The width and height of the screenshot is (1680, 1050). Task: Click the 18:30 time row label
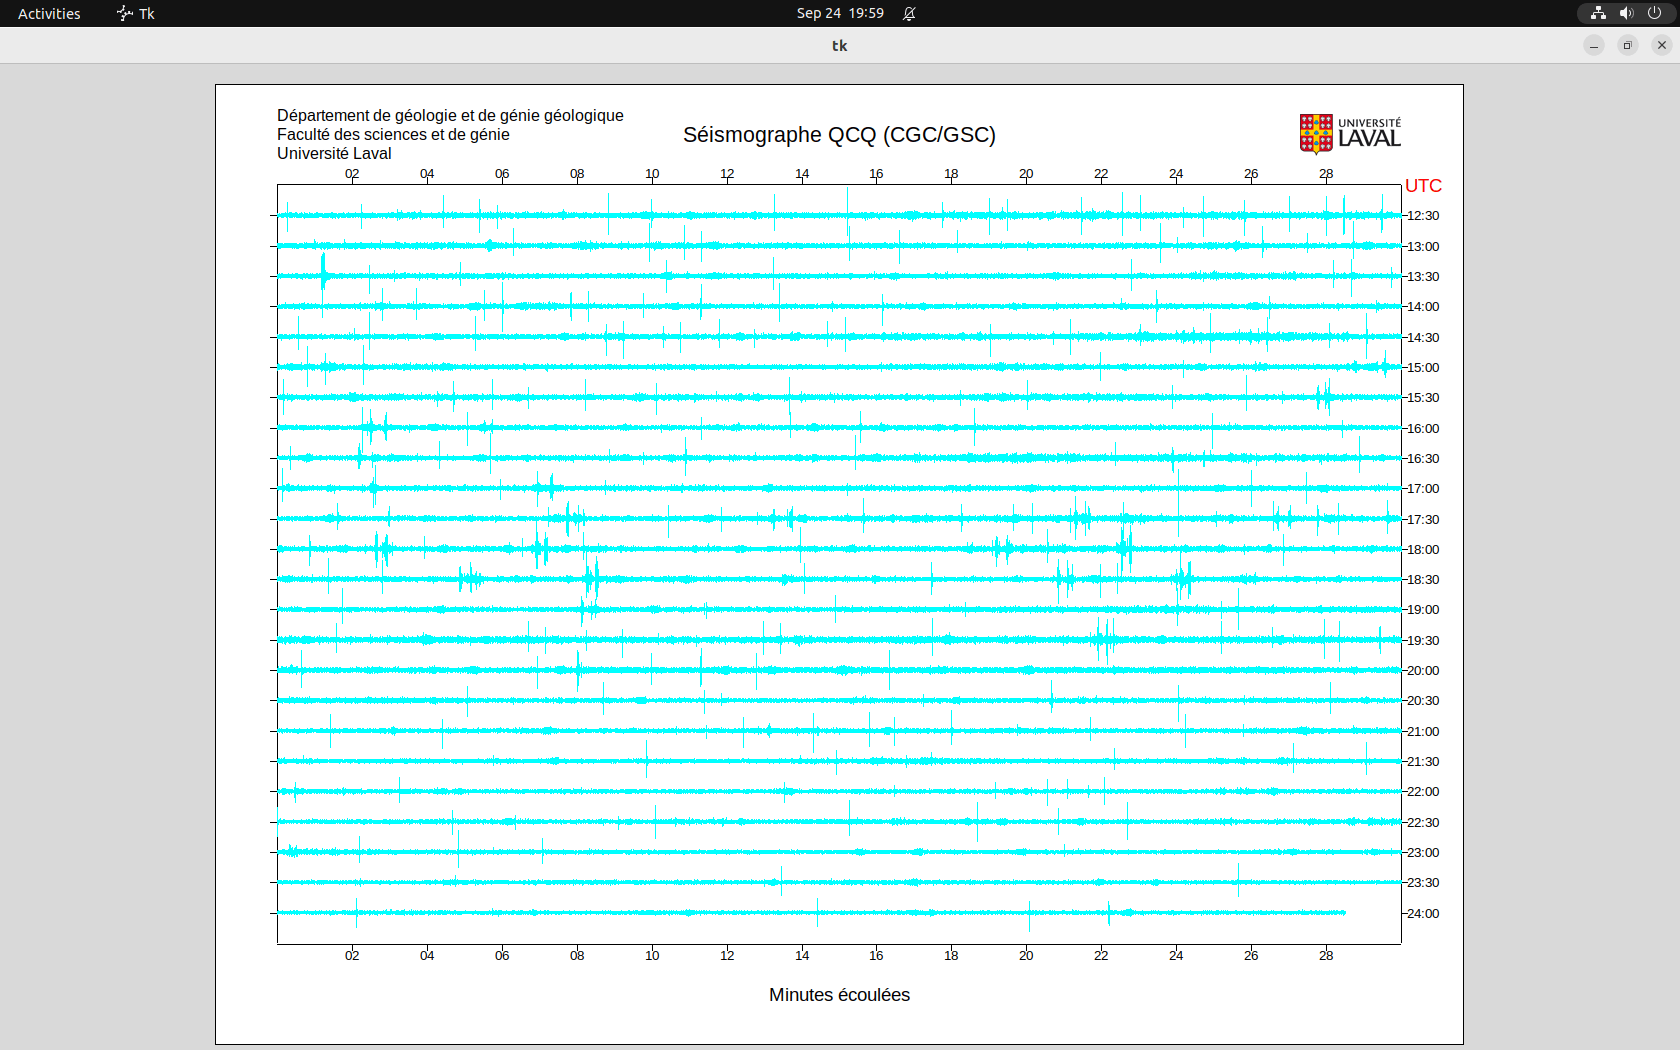(x=1423, y=580)
